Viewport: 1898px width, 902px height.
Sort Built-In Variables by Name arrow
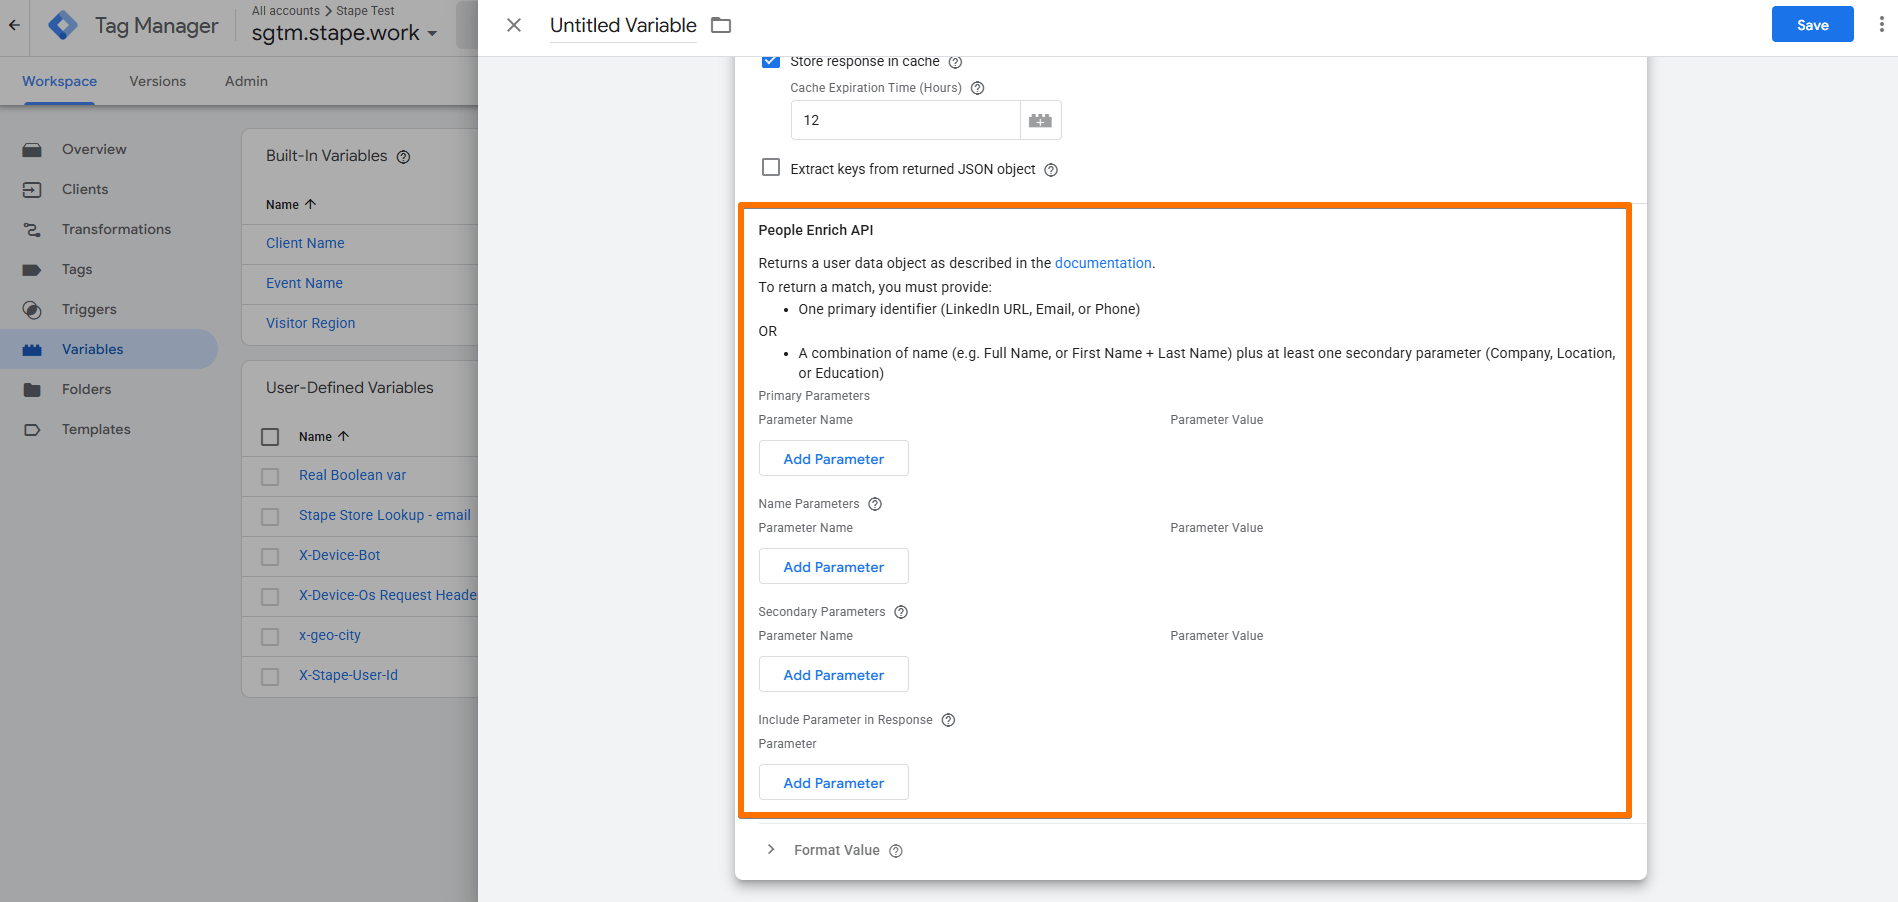(x=310, y=204)
